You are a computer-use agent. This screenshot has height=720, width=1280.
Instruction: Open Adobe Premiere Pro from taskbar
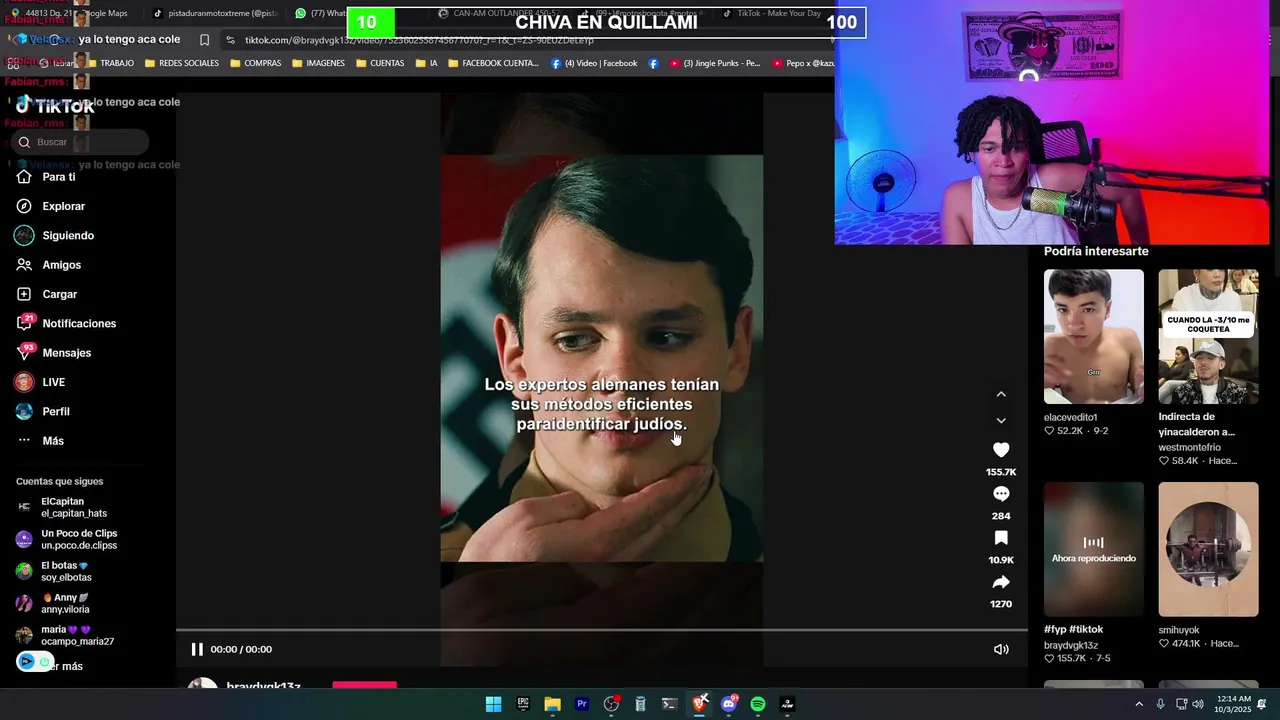582,704
